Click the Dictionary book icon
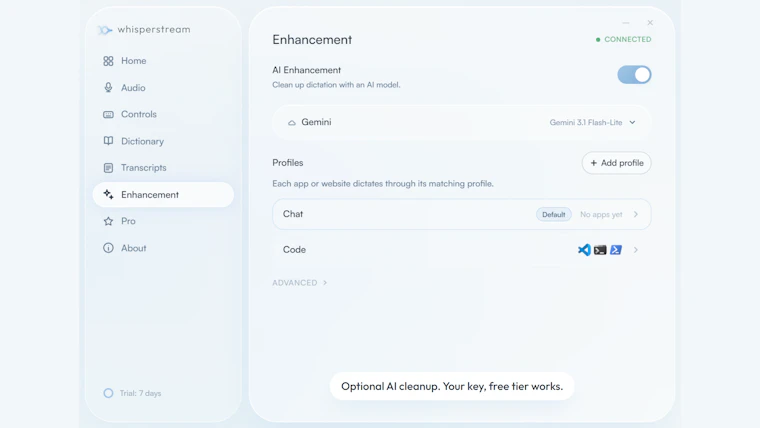Viewport: 760px width, 428px height. coord(108,141)
